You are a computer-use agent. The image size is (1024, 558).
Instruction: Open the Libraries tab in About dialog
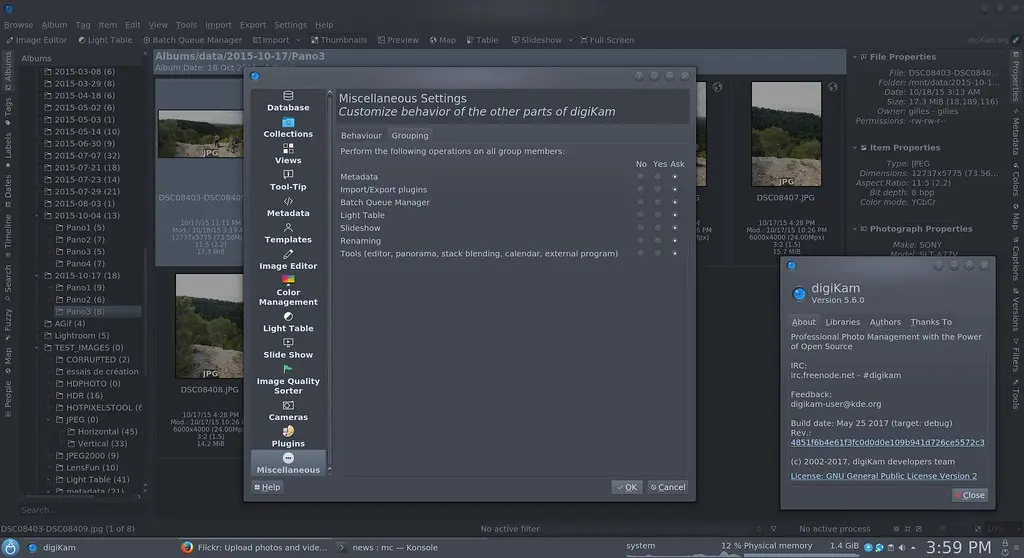(842, 322)
